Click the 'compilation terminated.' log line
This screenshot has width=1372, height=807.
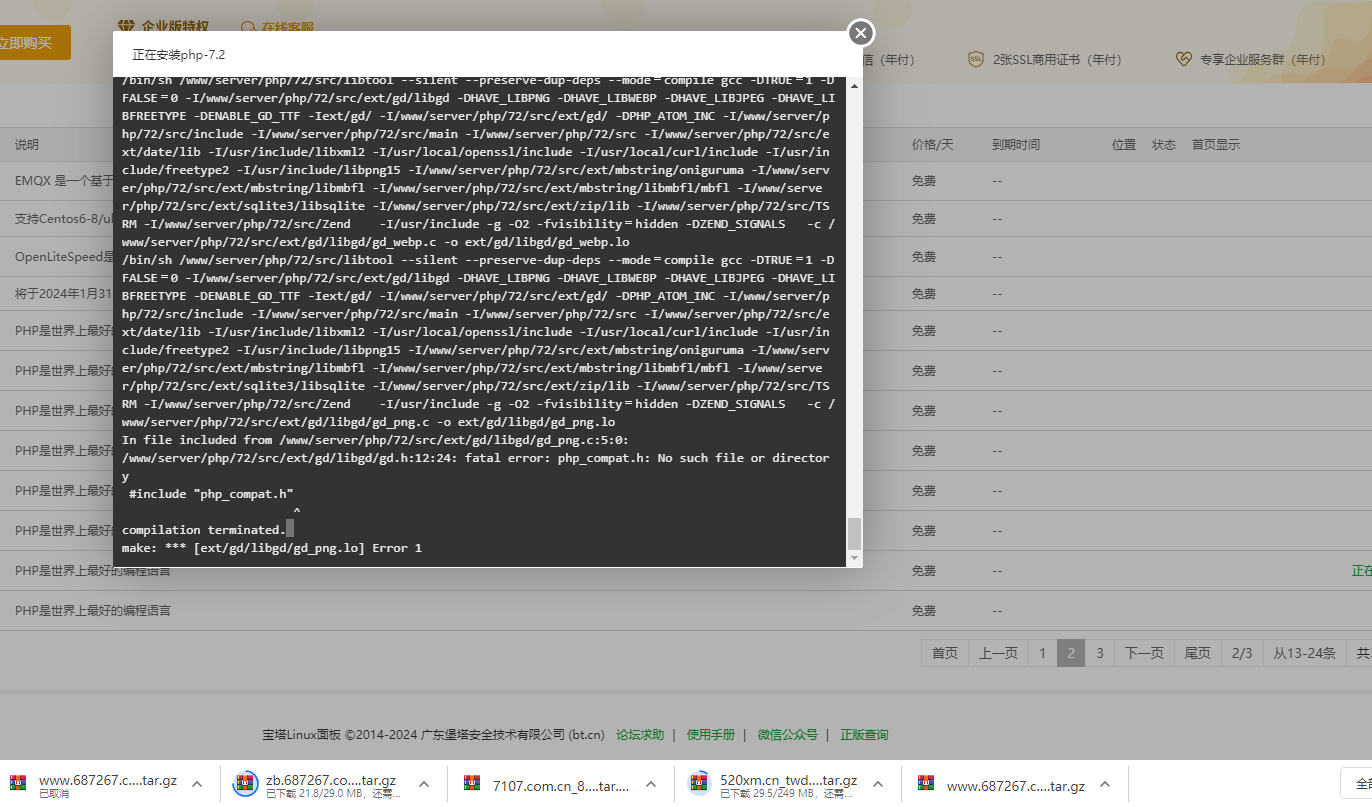(203, 530)
